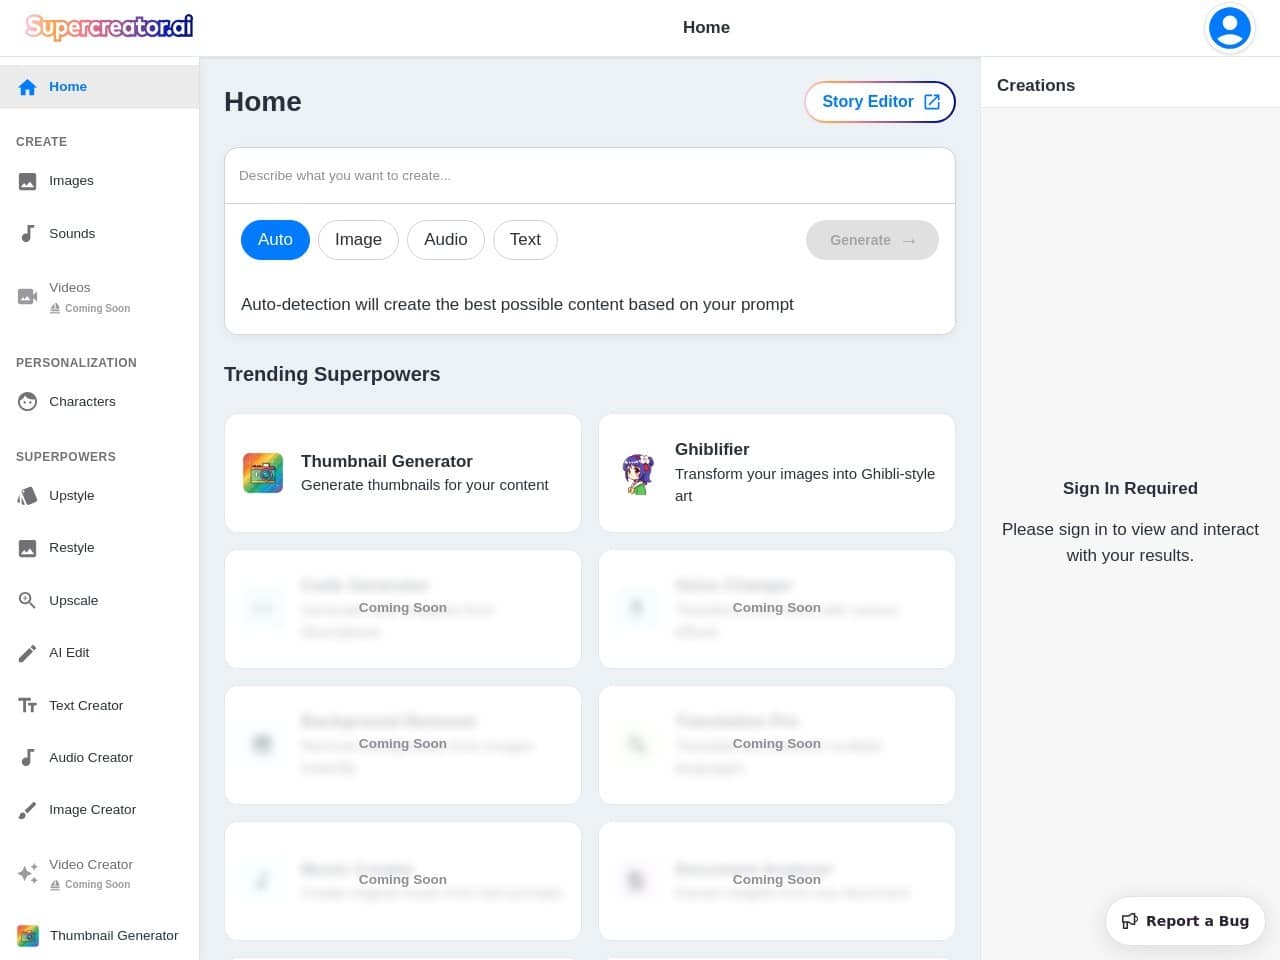Focus the prompt description input field

589,176
